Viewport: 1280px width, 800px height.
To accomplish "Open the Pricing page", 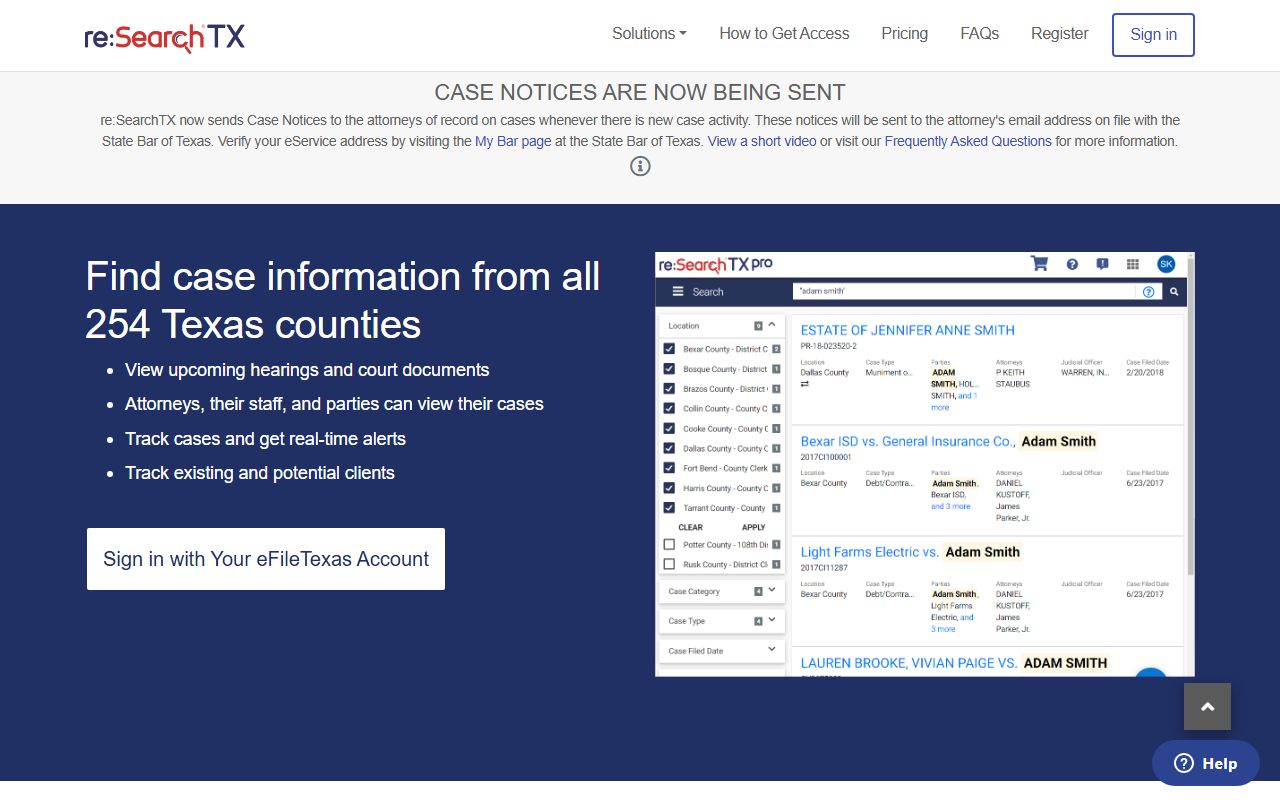I will 904,34.
